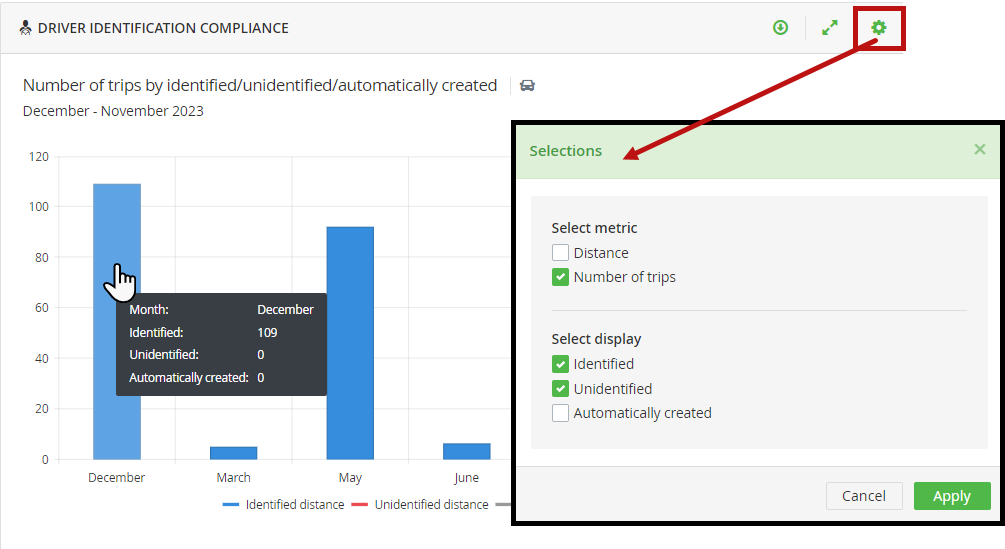Click the 'May' axis label

coord(350,477)
